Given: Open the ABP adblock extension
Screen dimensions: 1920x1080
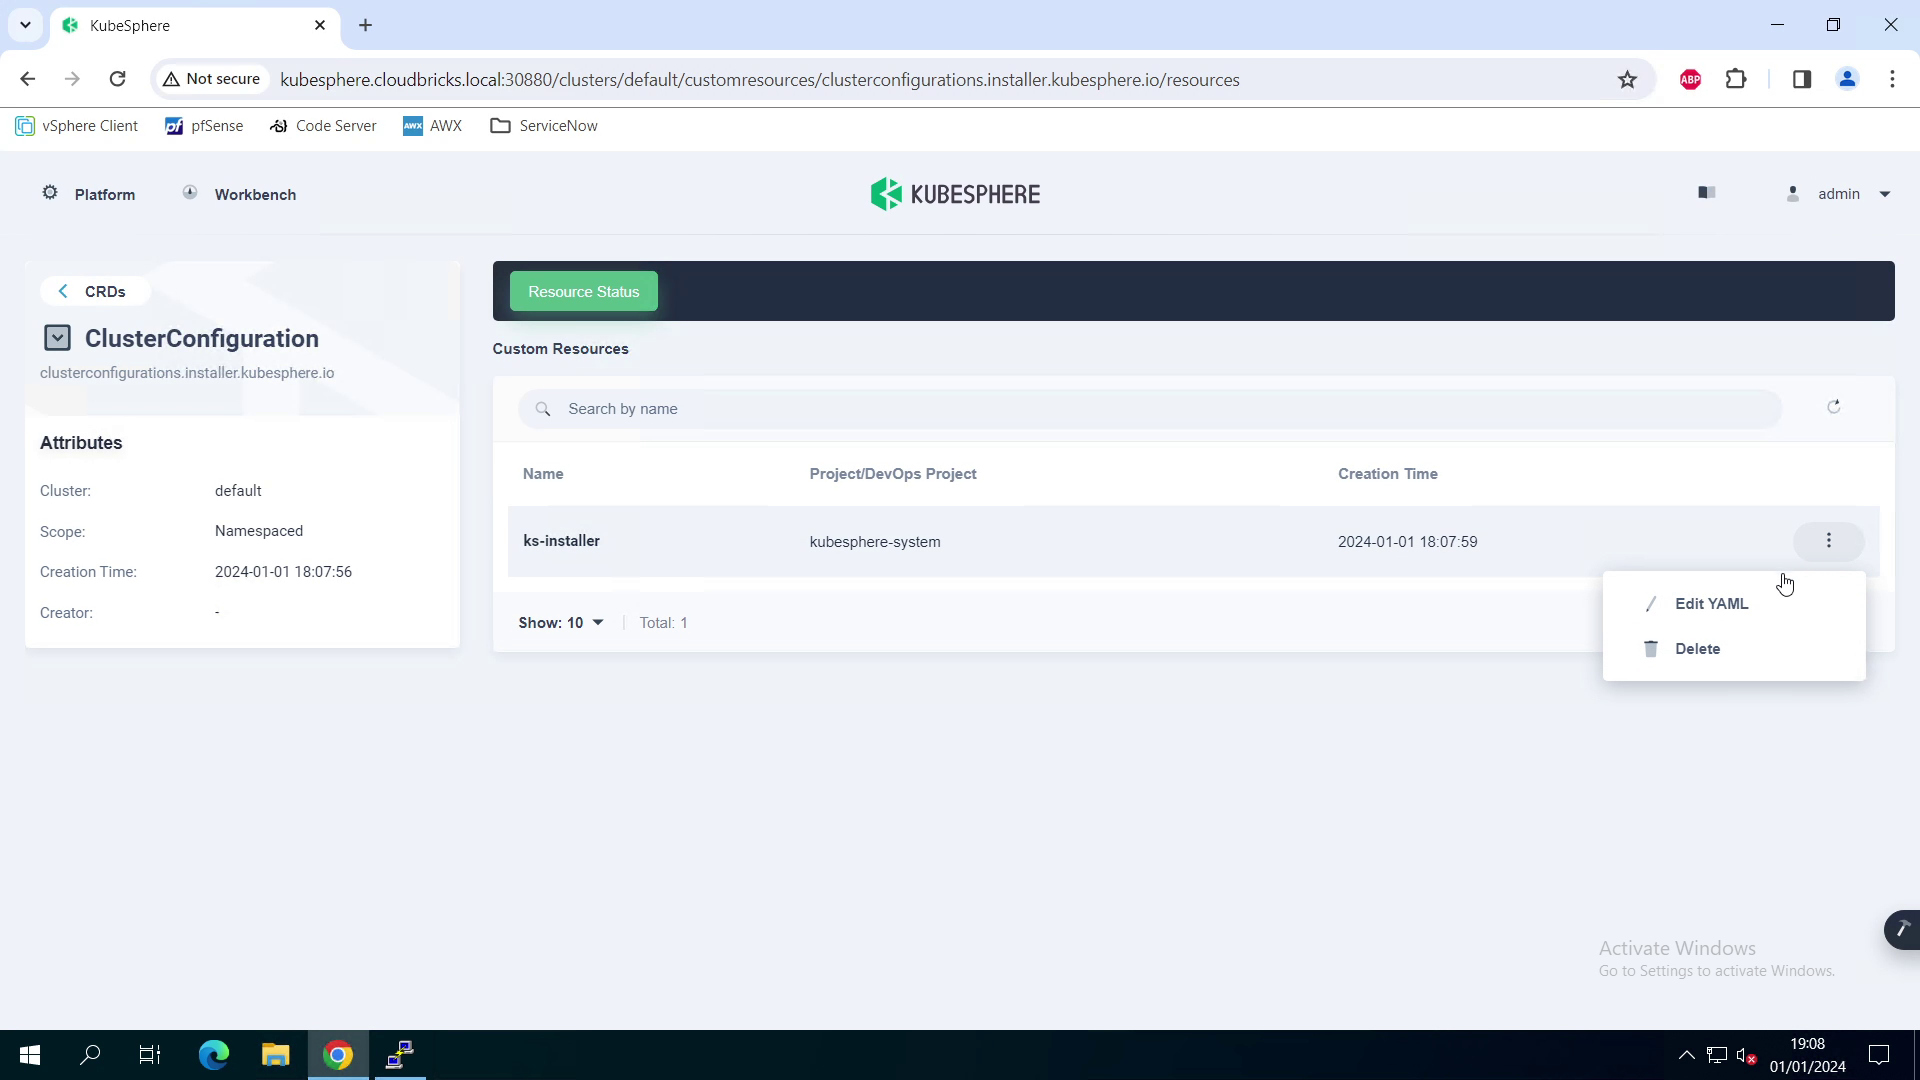Looking at the screenshot, I should tap(1690, 79).
